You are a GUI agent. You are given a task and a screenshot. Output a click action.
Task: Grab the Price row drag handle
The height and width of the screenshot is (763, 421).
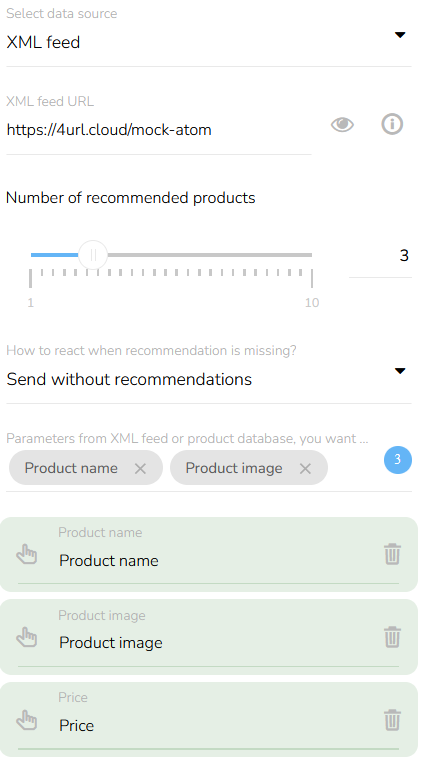point(27,720)
